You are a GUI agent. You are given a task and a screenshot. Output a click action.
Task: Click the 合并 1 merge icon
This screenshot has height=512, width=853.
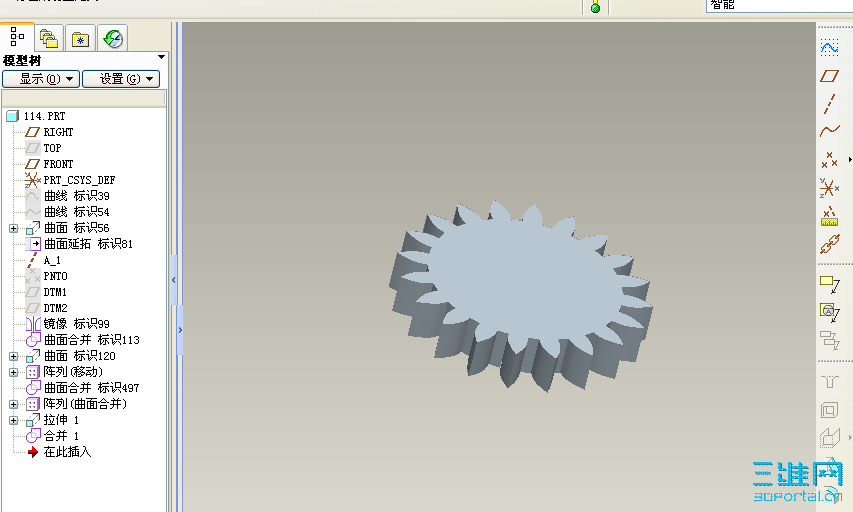pyautogui.click(x=33, y=436)
